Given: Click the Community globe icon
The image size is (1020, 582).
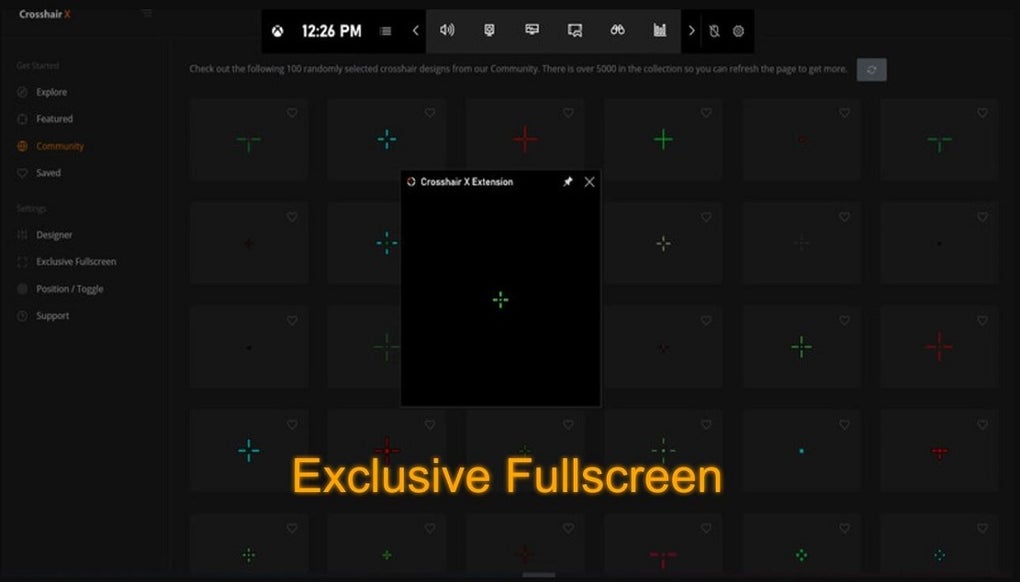Looking at the screenshot, I should pyautogui.click(x=22, y=146).
